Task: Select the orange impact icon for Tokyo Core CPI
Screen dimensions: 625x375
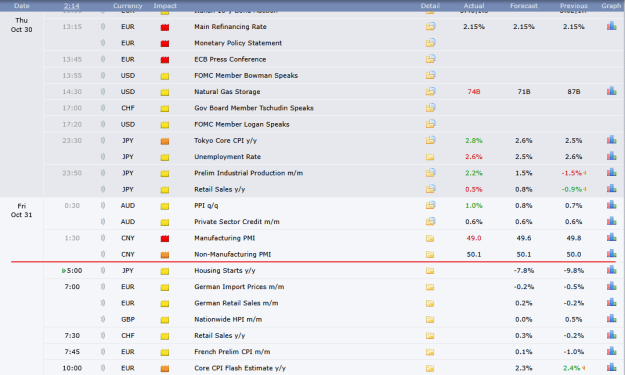Action: tap(165, 141)
